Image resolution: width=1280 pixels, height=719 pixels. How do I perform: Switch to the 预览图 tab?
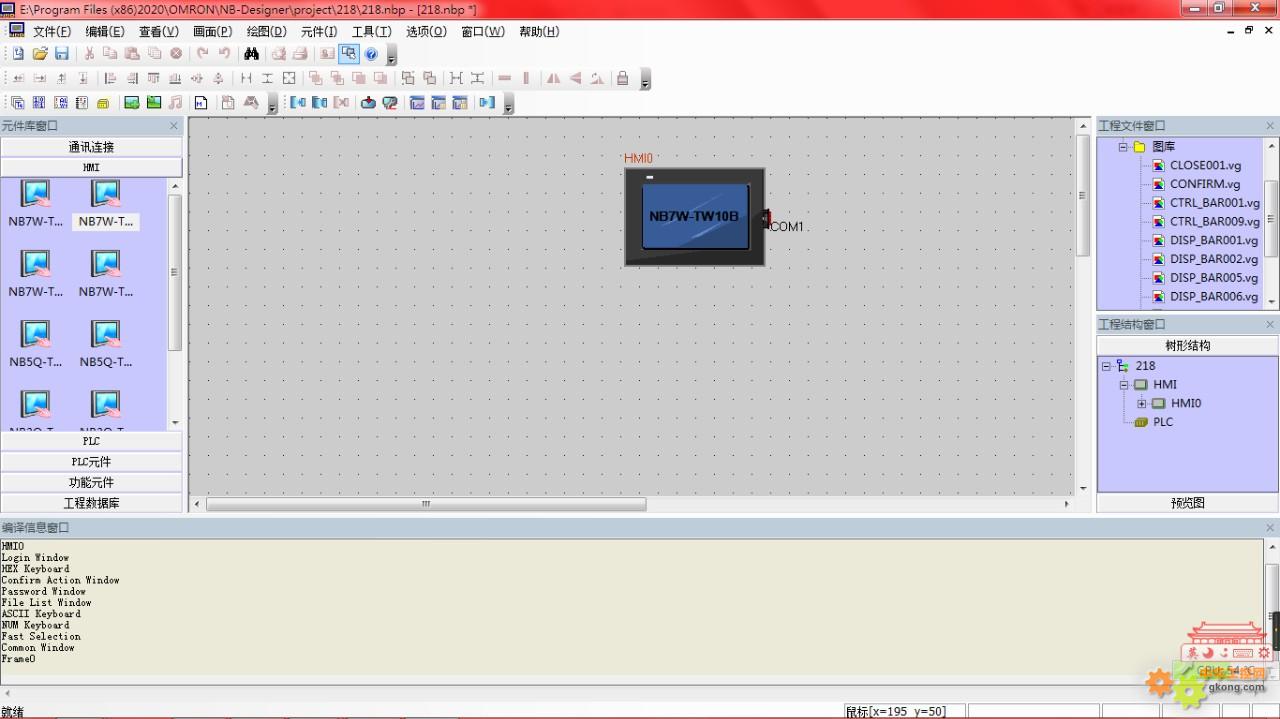1187,503
